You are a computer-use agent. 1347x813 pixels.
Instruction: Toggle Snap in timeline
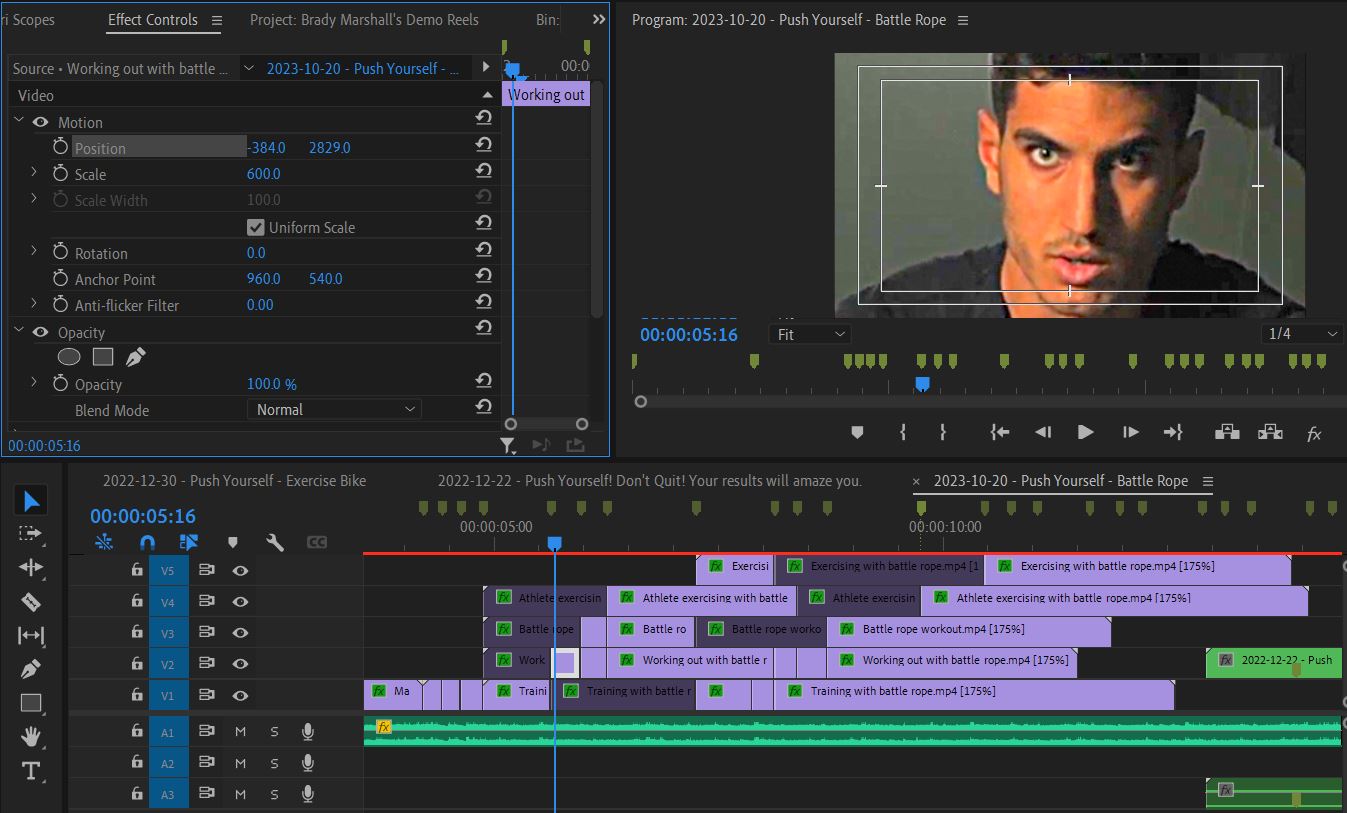point(147,542)
